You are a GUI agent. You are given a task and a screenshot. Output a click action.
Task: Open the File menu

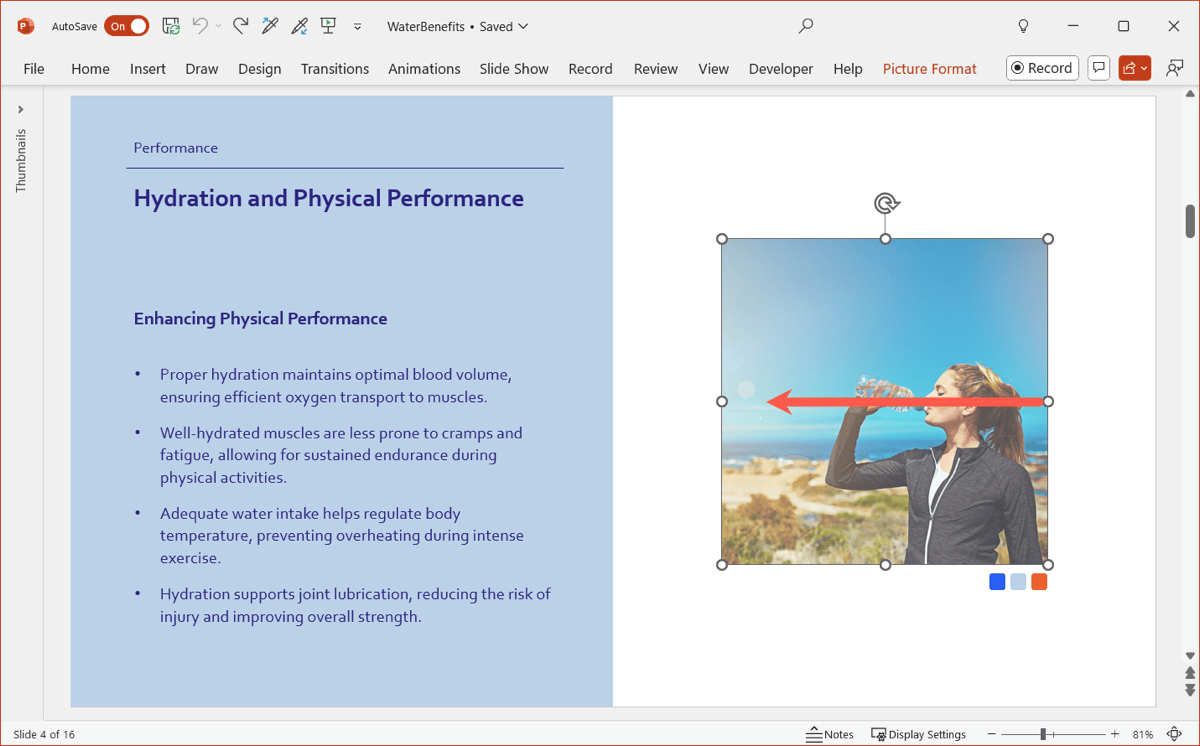[34, 69]
